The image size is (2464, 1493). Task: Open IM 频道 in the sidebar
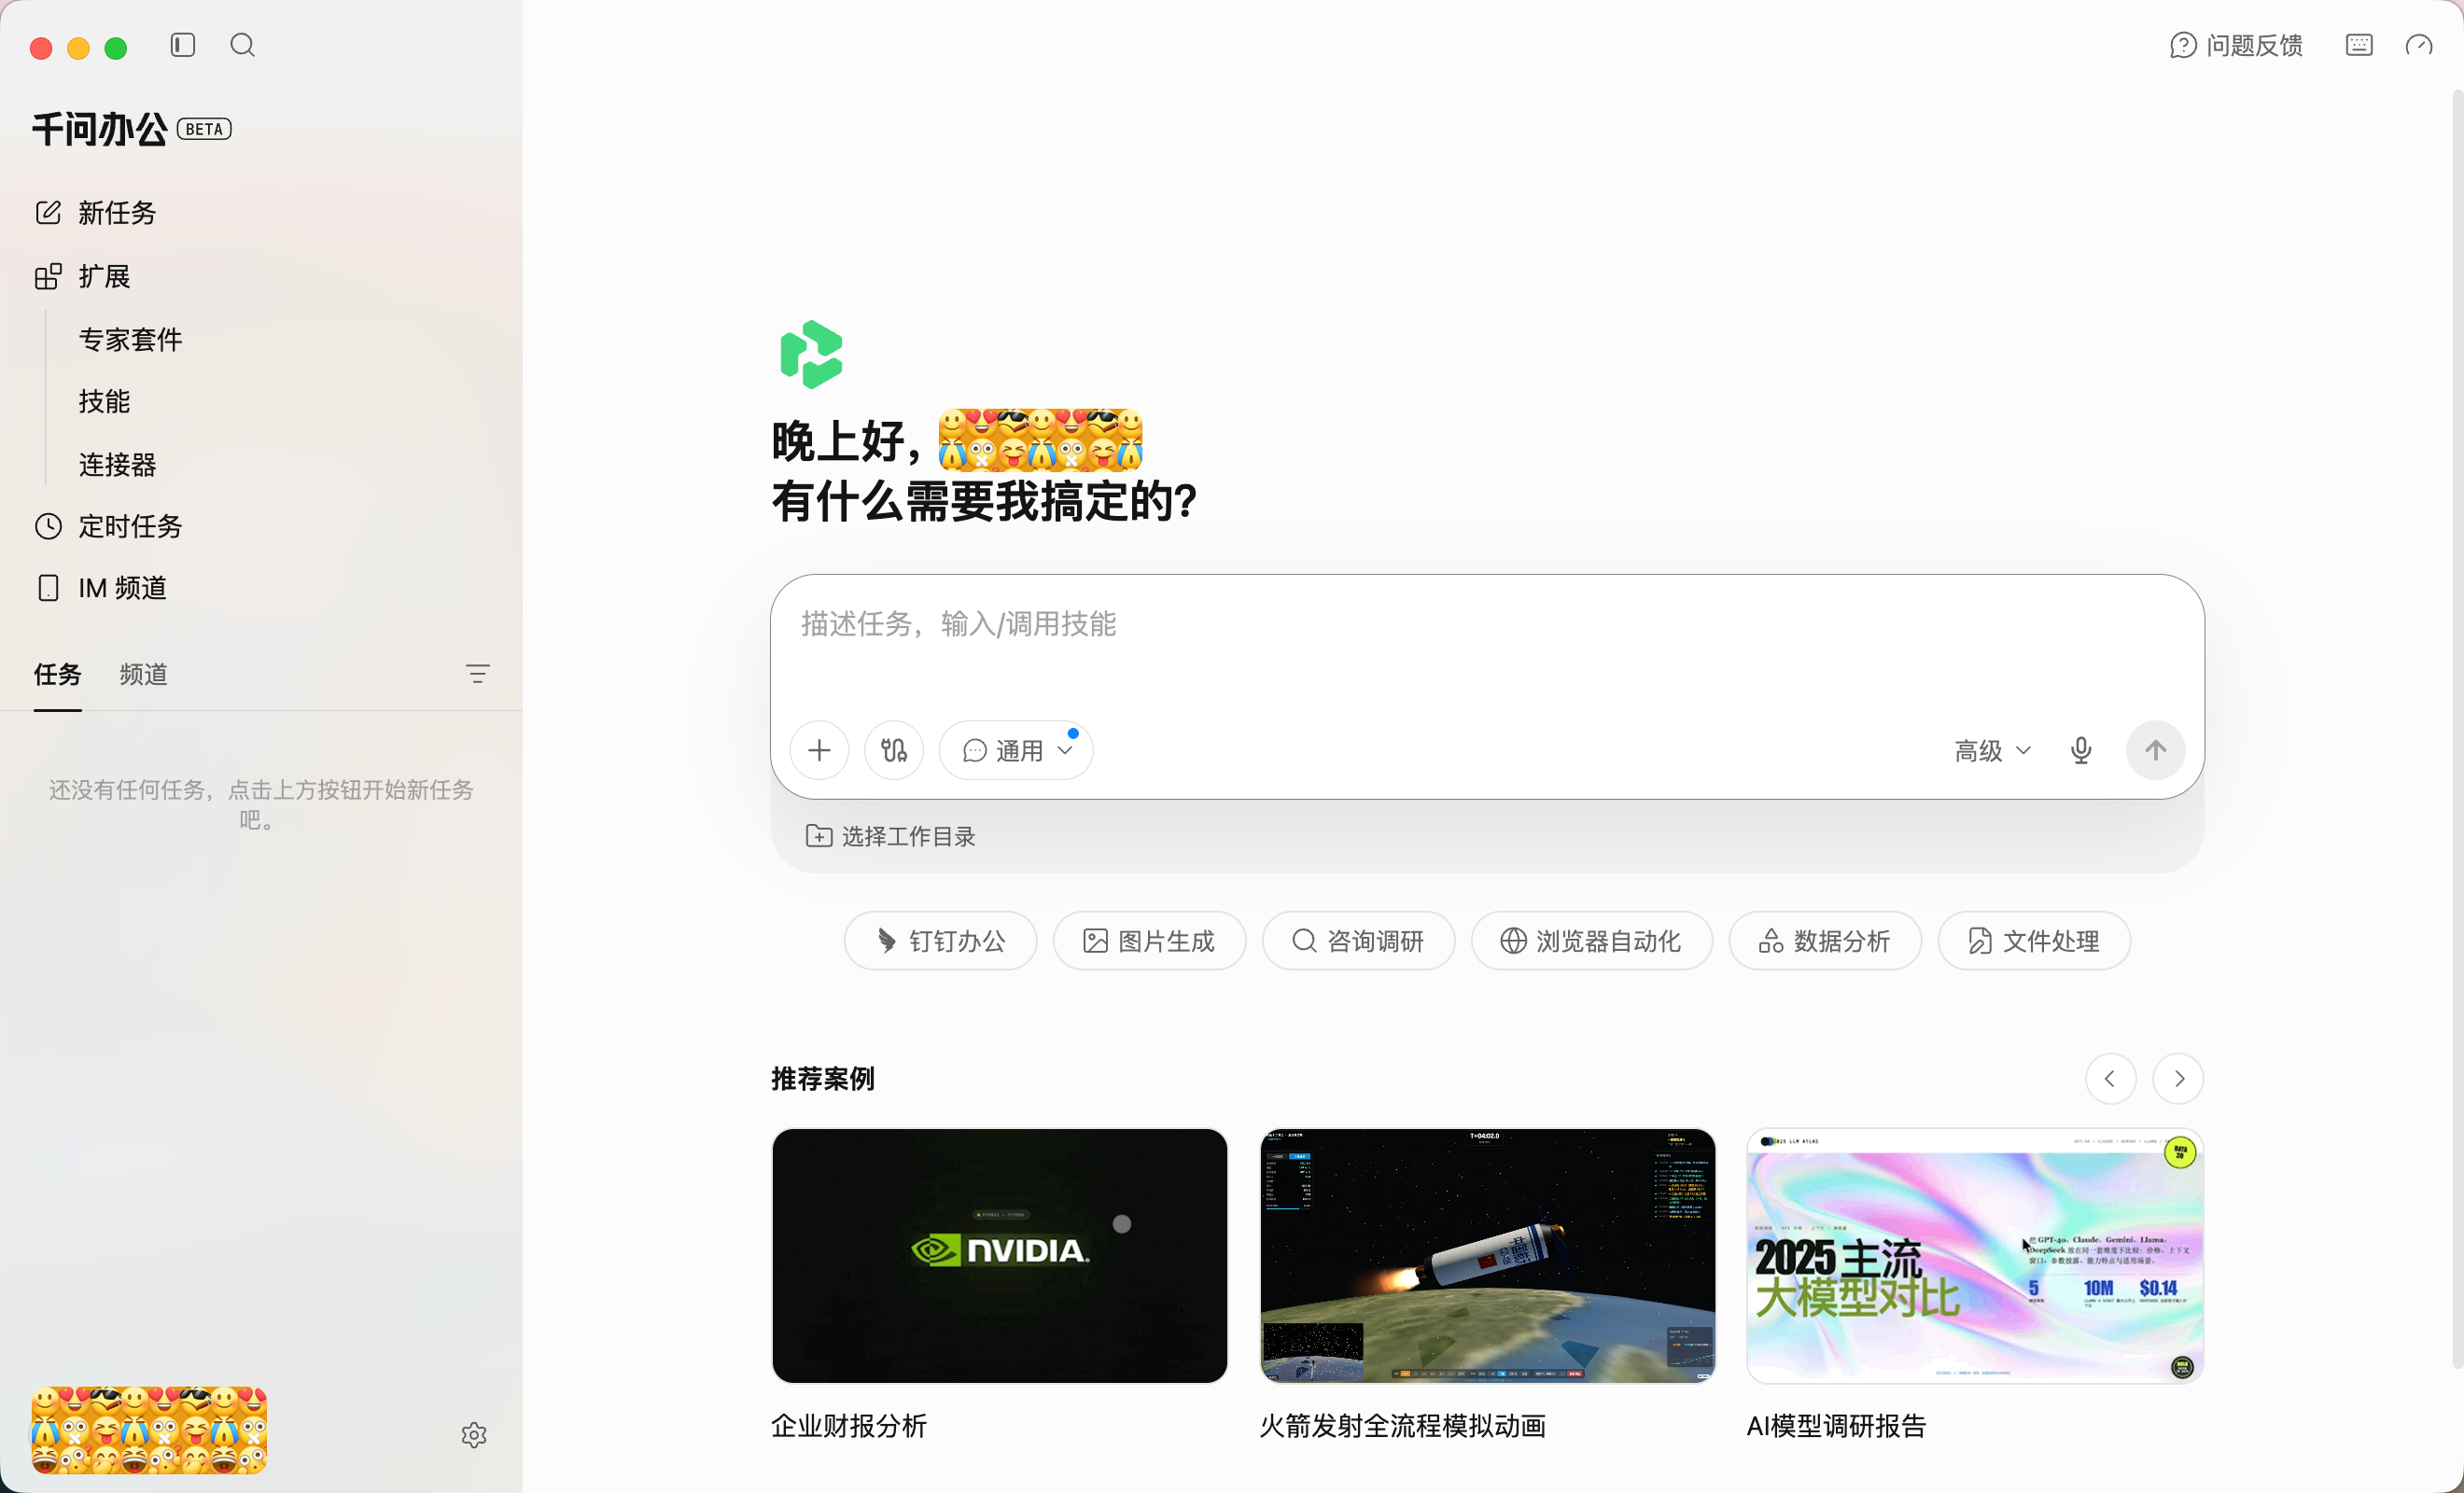pos(101,588)
